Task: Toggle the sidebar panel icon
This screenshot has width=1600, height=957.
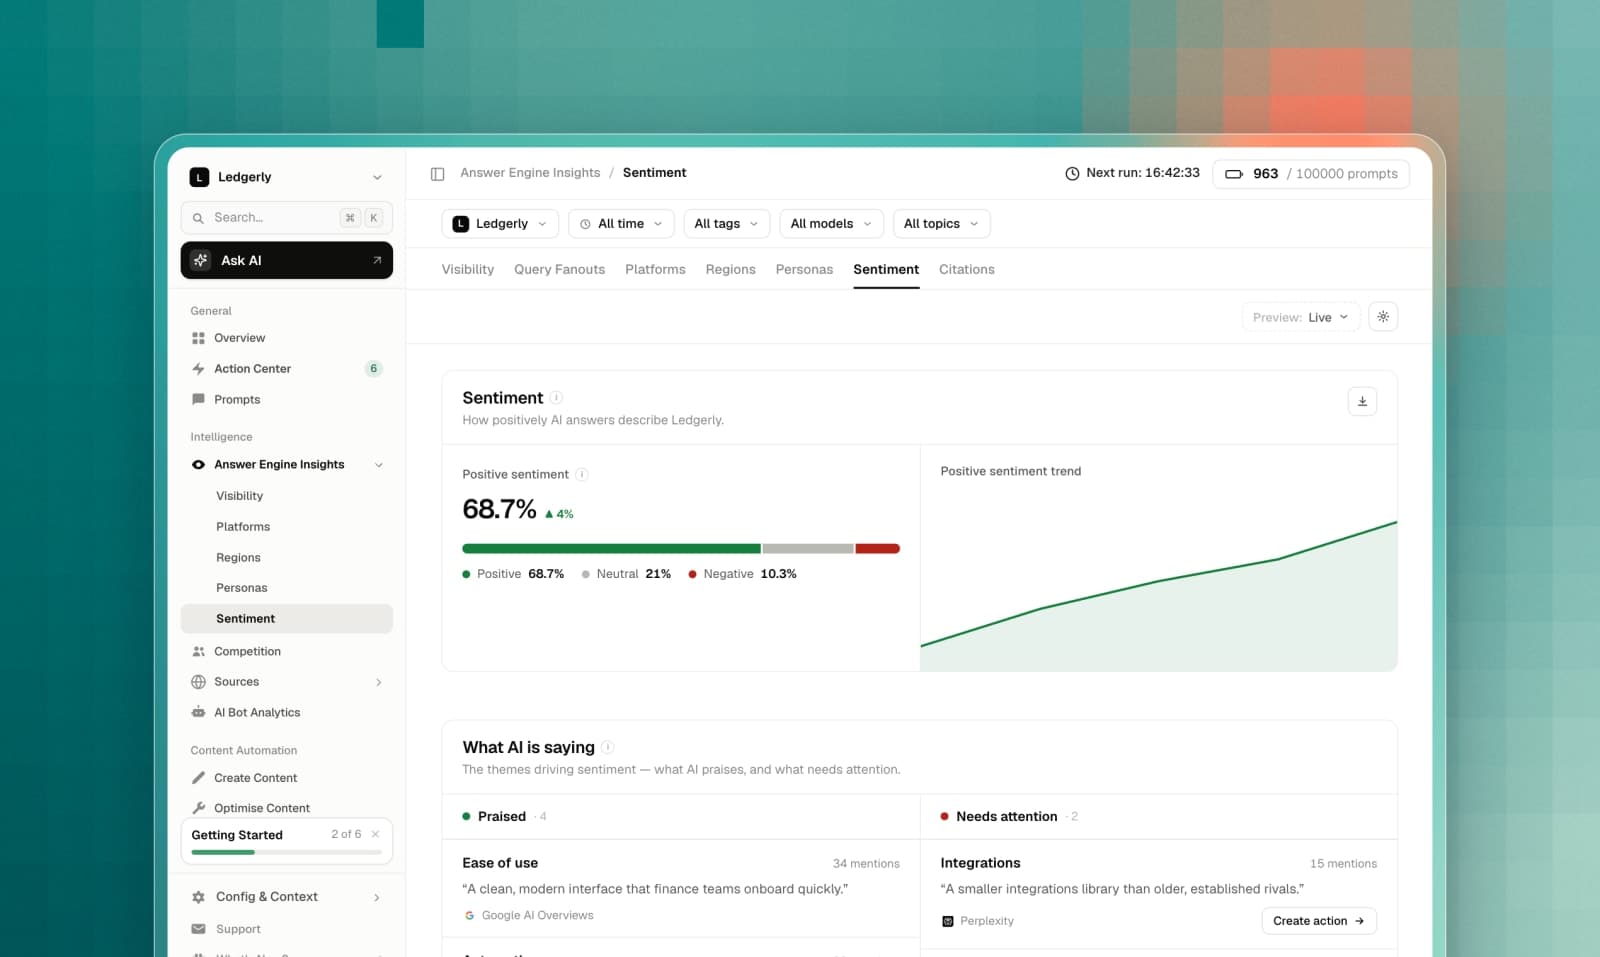Action: [x=437, y=174]
